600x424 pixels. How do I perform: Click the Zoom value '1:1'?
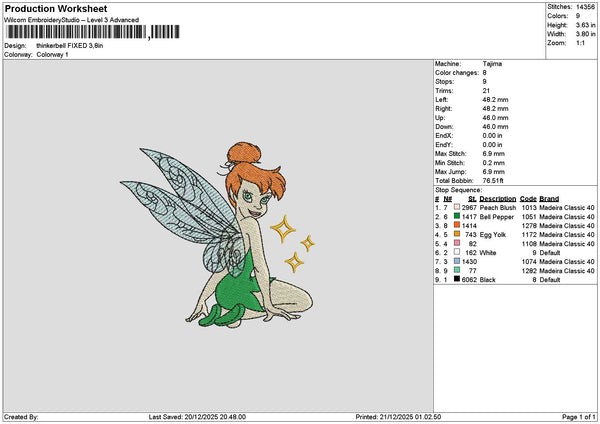580,43
